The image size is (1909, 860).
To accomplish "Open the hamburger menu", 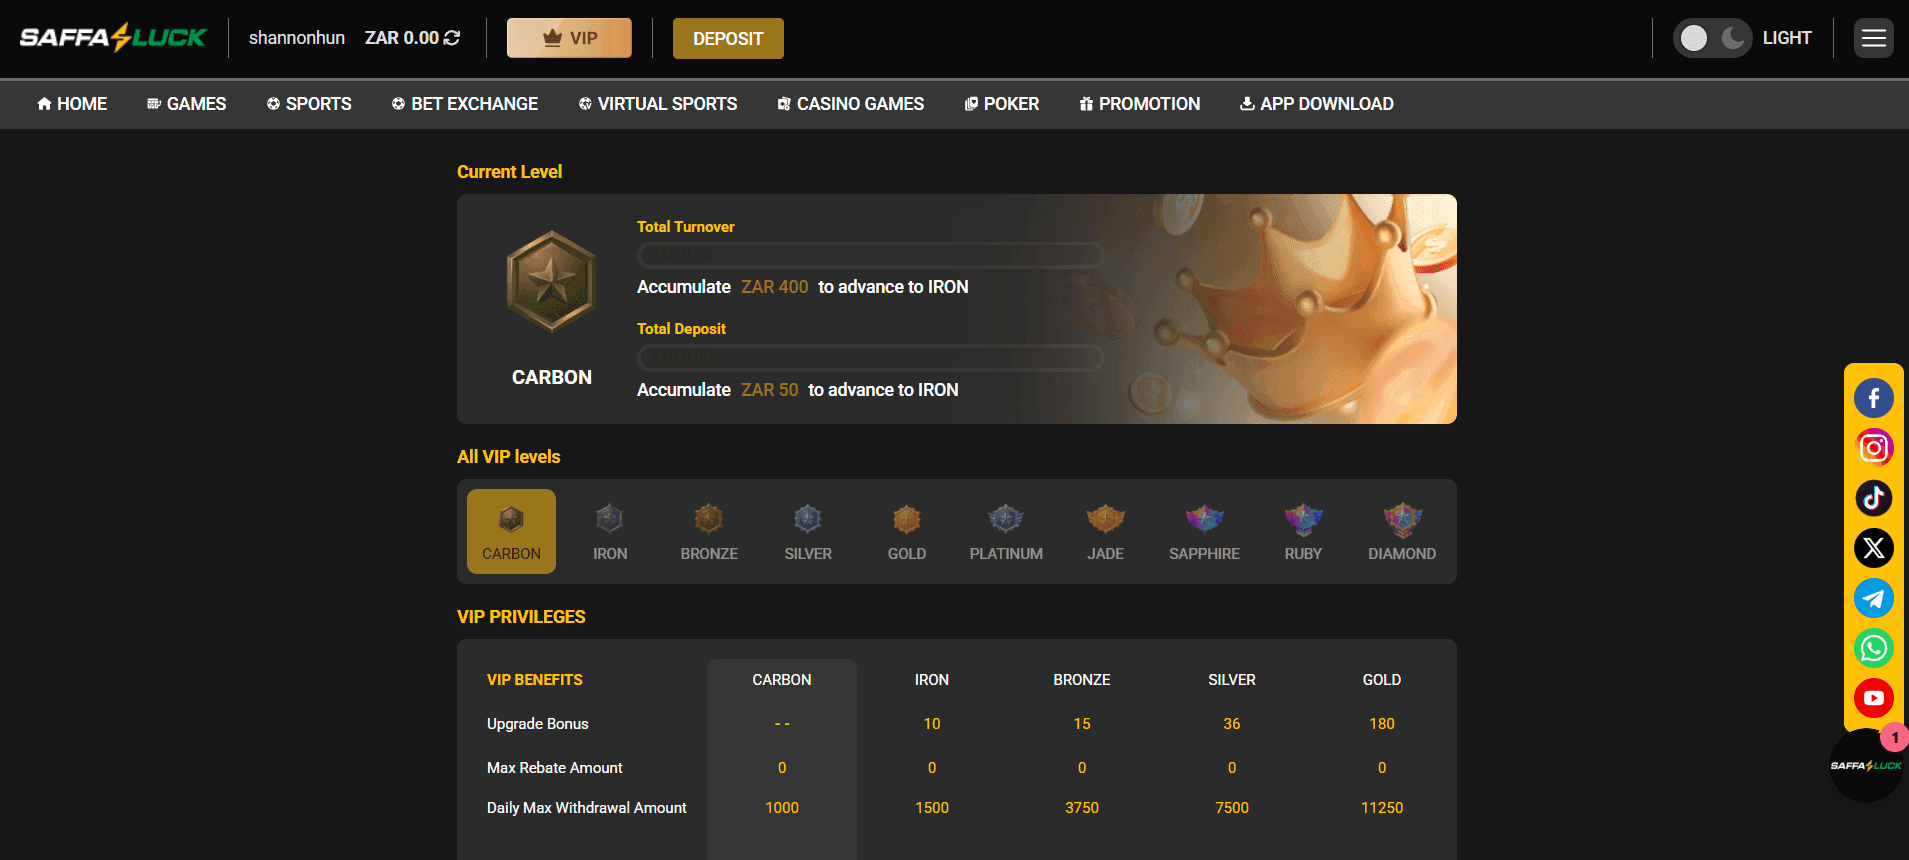I will tap(1873, 38).
